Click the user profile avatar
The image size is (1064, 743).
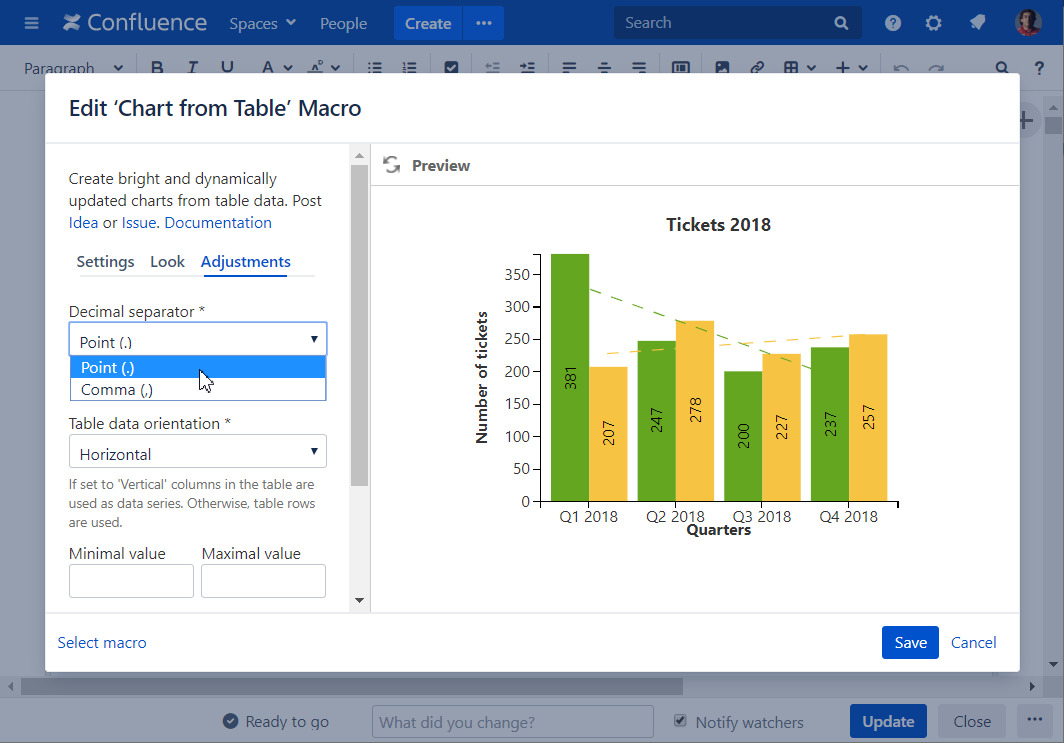point(1028,23)
